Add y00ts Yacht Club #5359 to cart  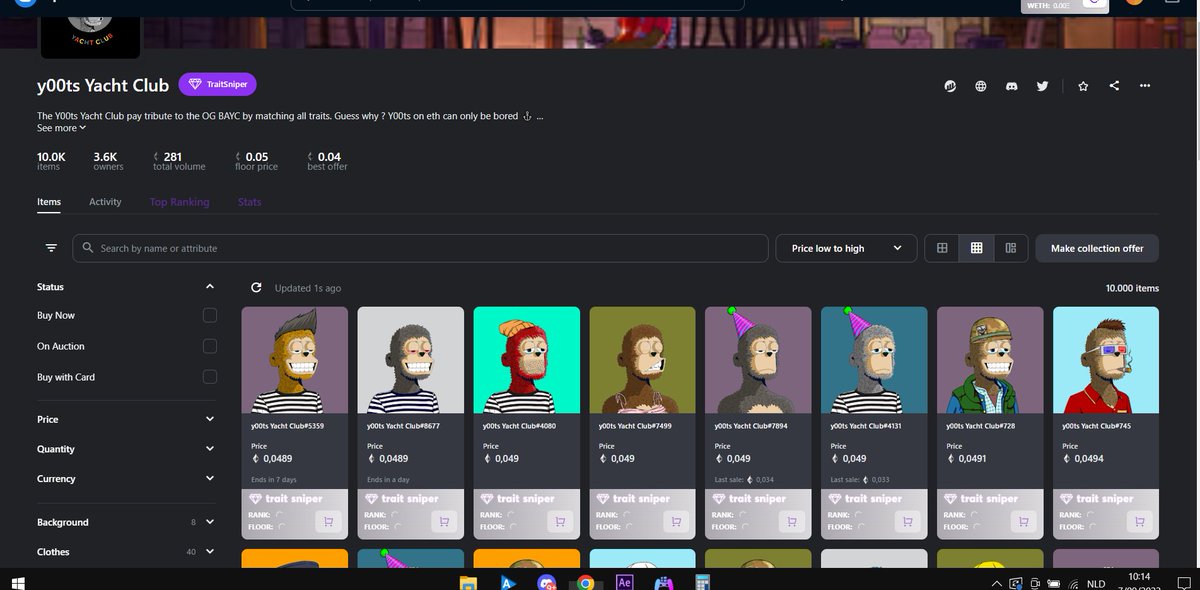(x=327, y=521)
